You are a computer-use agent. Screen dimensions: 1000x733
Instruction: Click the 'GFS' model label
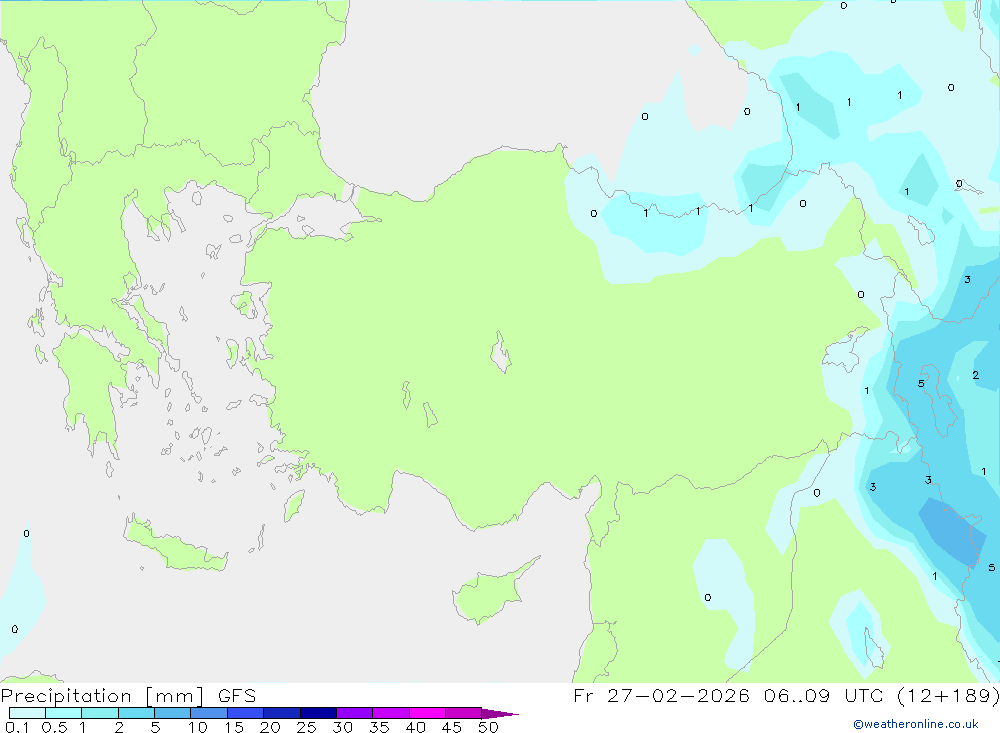[237, 695]
